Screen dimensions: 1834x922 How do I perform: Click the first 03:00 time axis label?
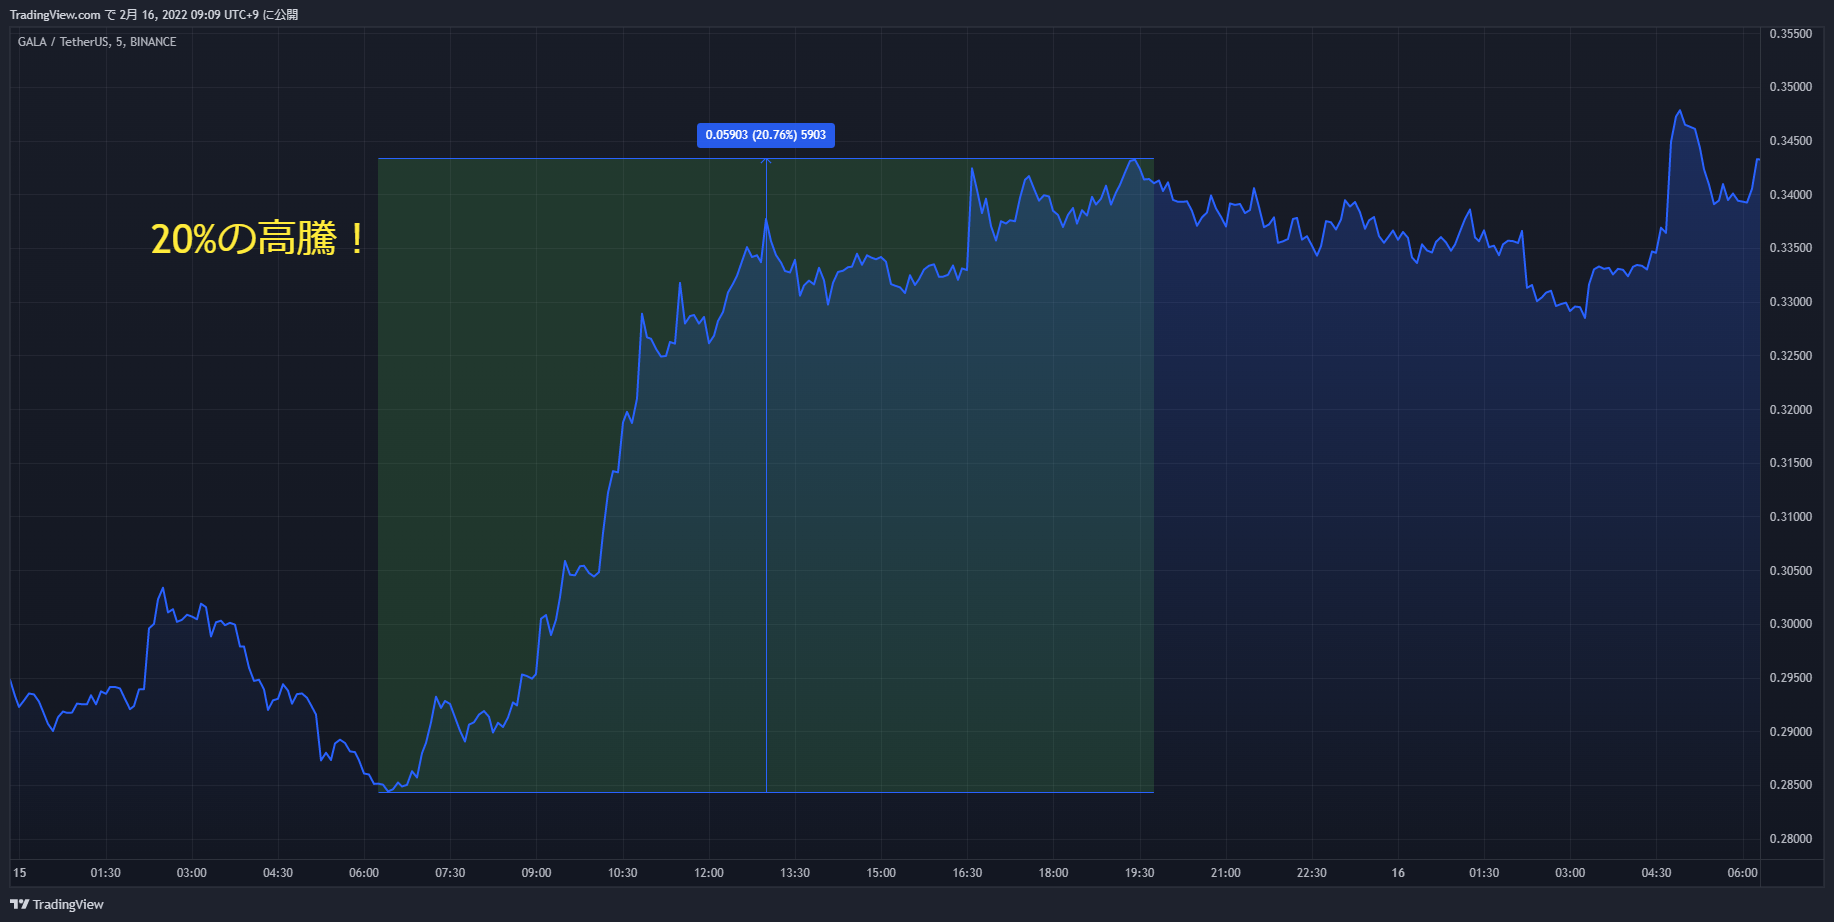point(192,873)
